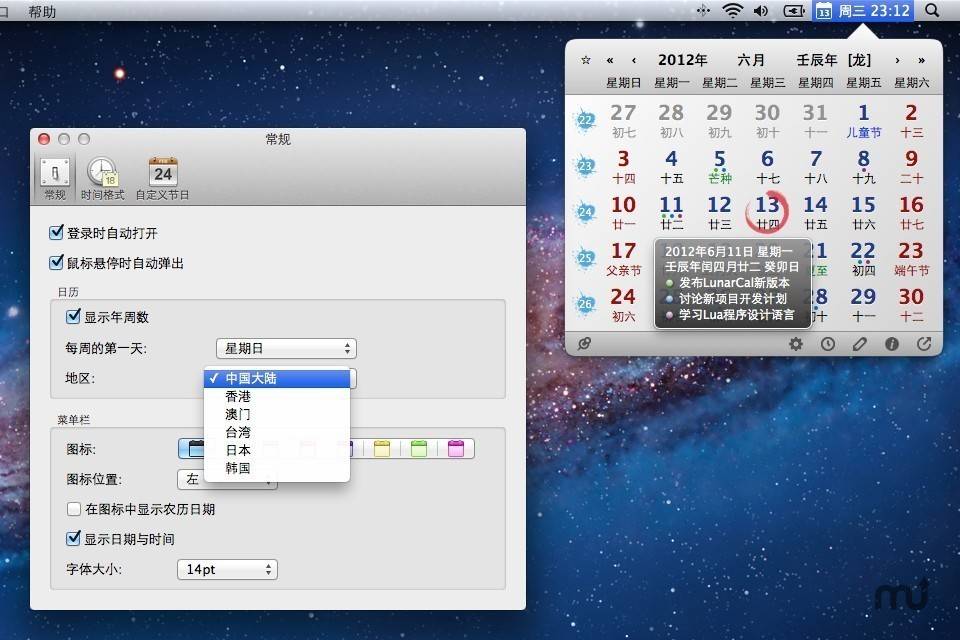Click week 23 badge in calendar

pyautogui.click(x=586, y=165)
